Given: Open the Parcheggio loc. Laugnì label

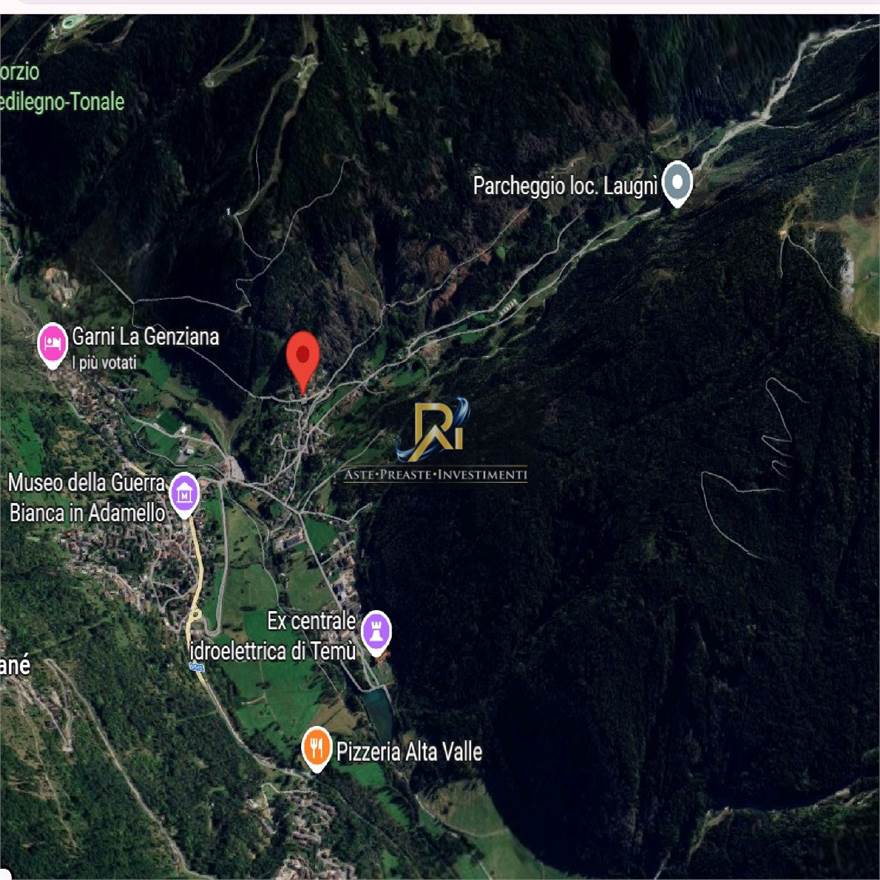Looking at the screenshot, I should click(x=565, y=186).
